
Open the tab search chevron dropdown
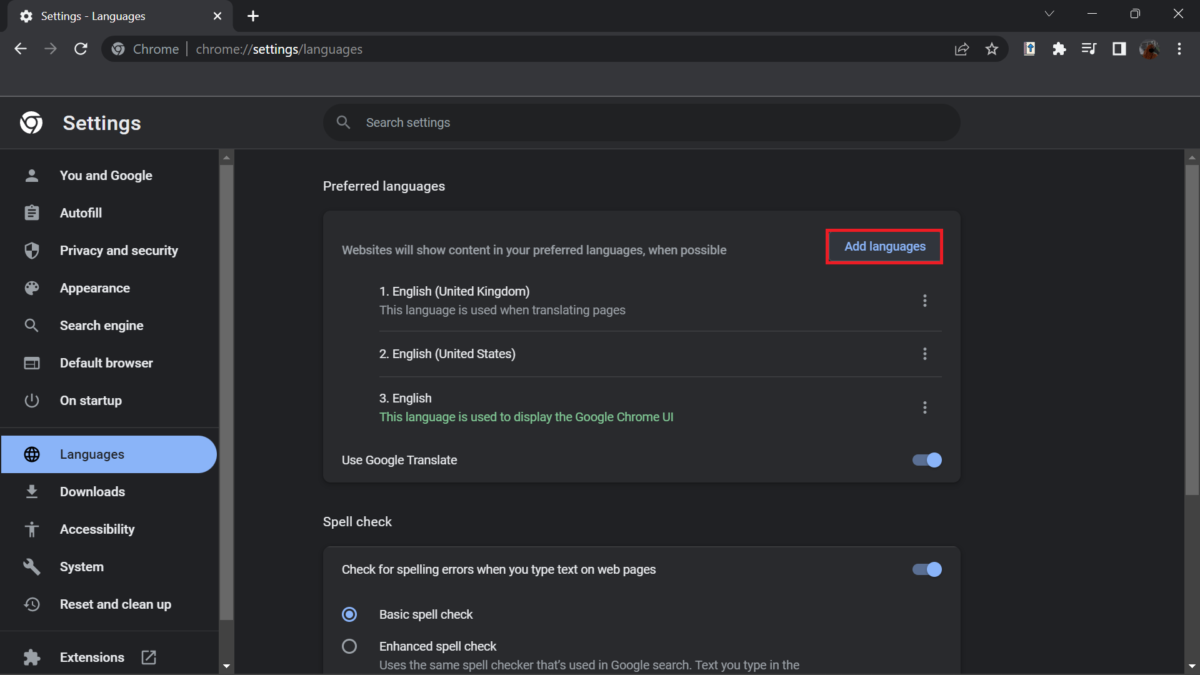tap(1049, 15)
